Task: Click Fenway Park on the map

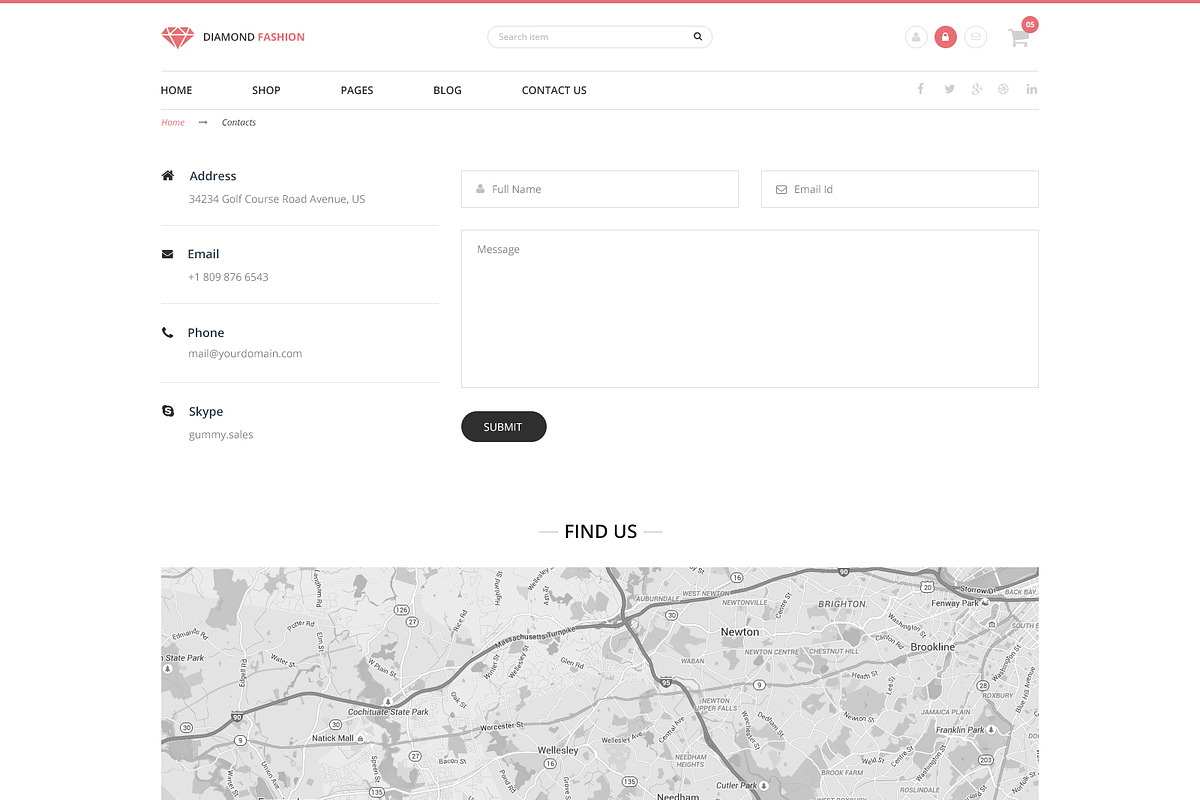Action: pyautogui.click(x=955, y=604)
